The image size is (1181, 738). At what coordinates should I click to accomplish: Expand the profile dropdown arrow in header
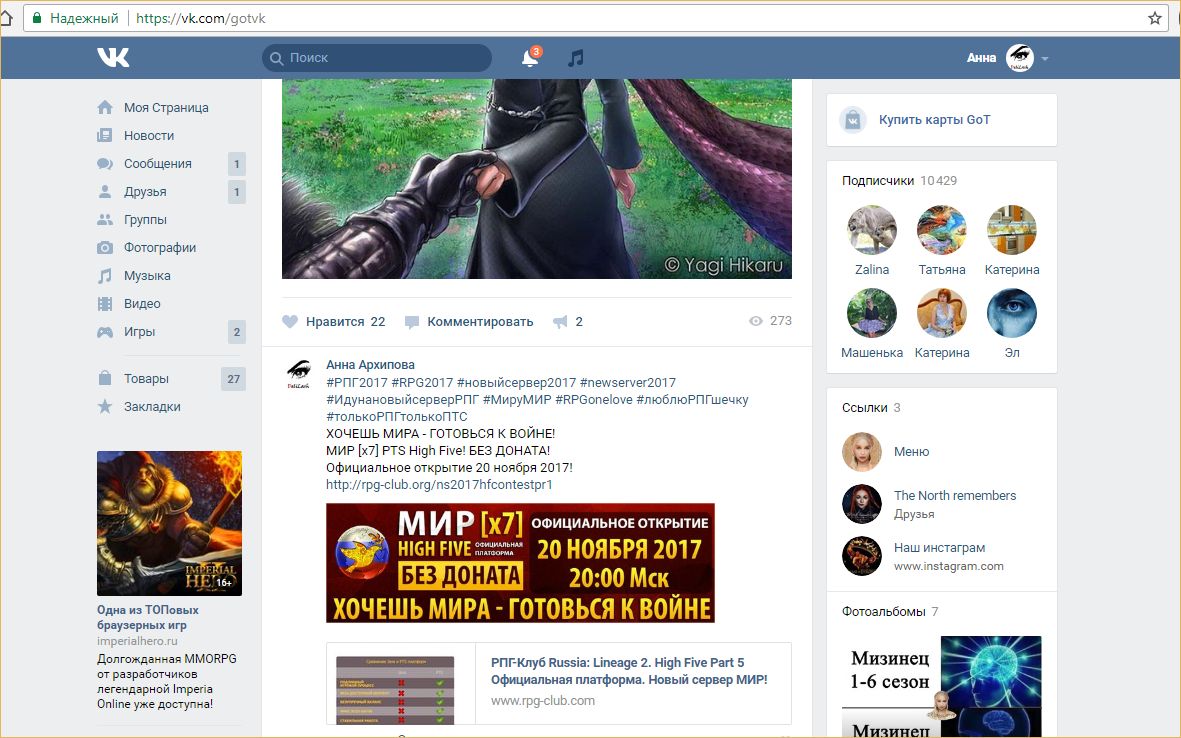(1045, 58)
